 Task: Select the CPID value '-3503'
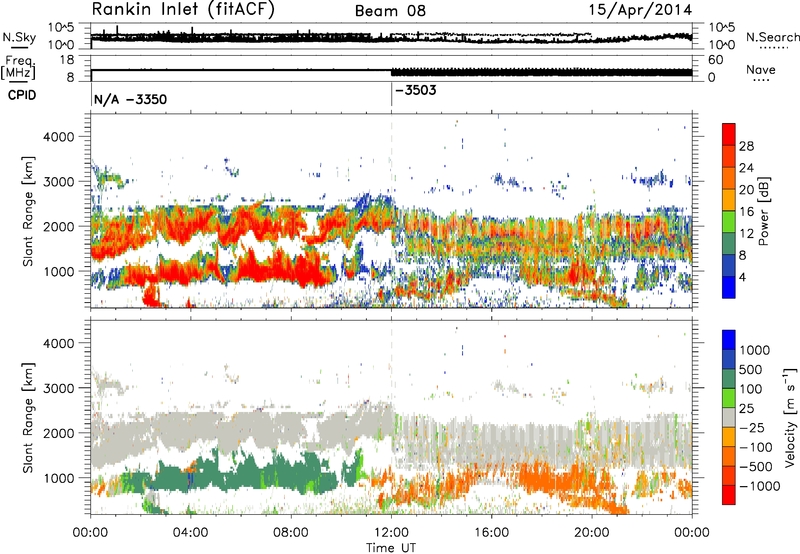[x=416, y=91]
